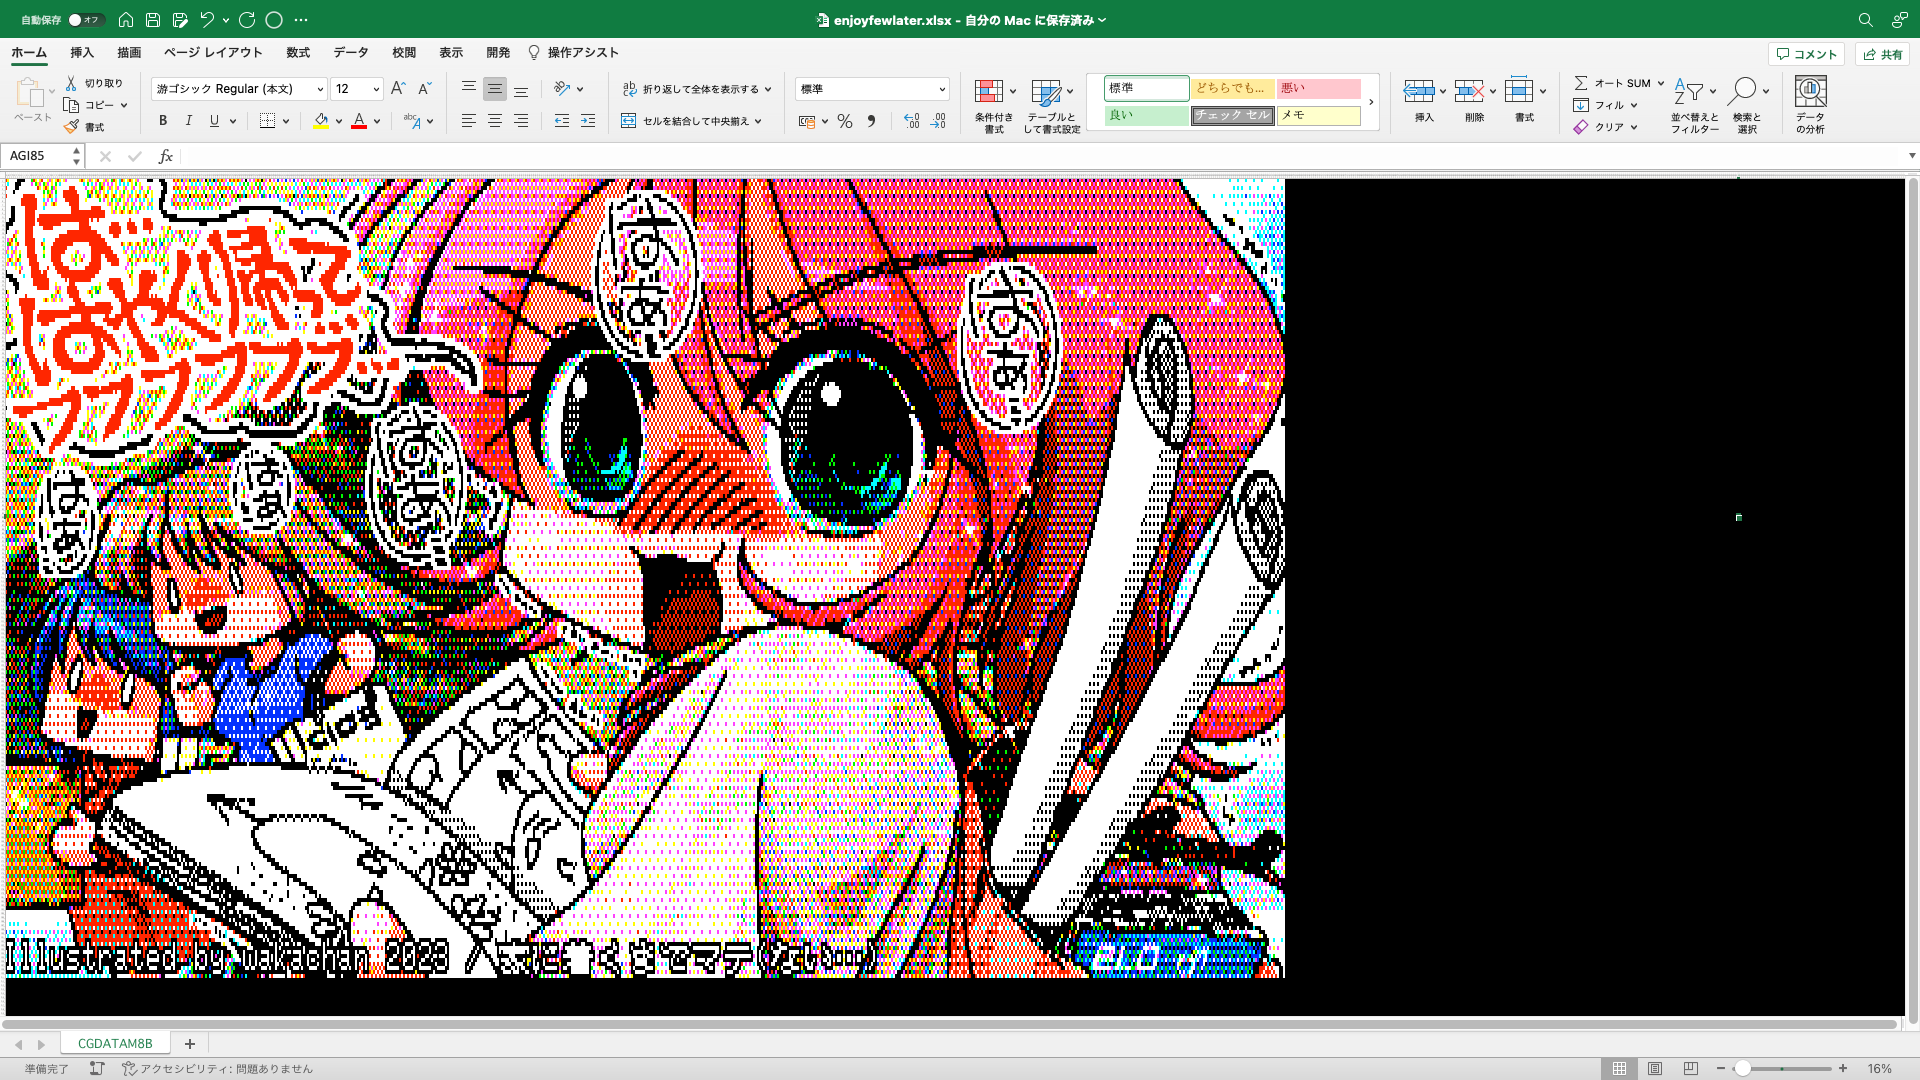Click the Undo arrow icon
The height and width of the screenshot is (1080, 1920).
coord(207,19)
